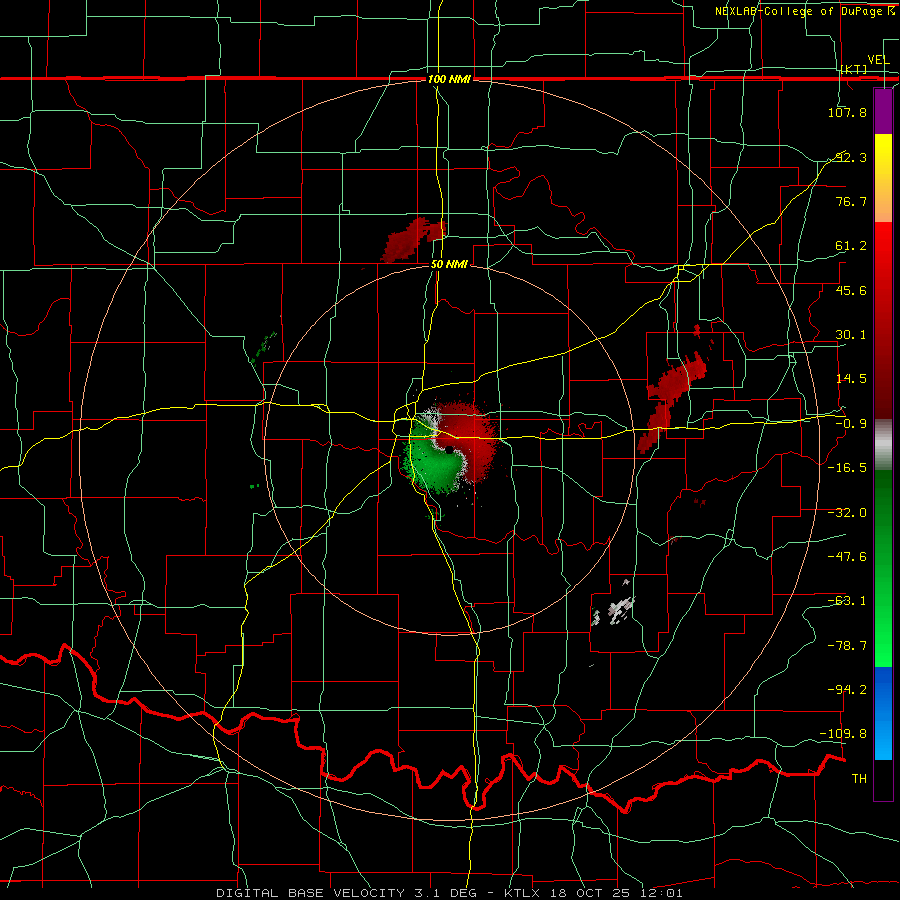The width and height of the screenshot is (900, 900).
Task: Pick the gray segment of the color bar
Action: (x=883, y=445)
